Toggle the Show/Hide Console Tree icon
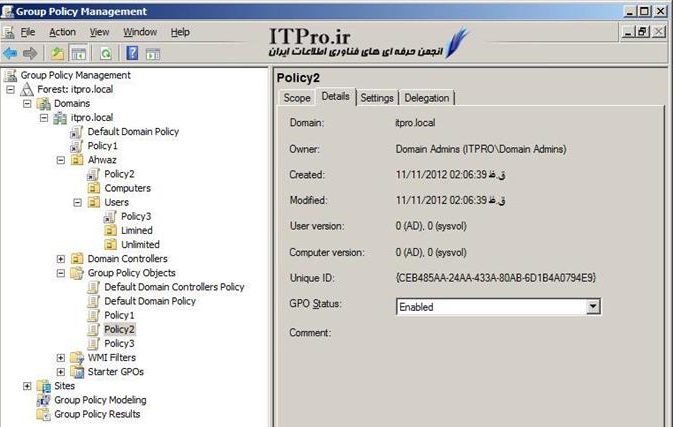673x427 pixels. (x=77, y=53)
